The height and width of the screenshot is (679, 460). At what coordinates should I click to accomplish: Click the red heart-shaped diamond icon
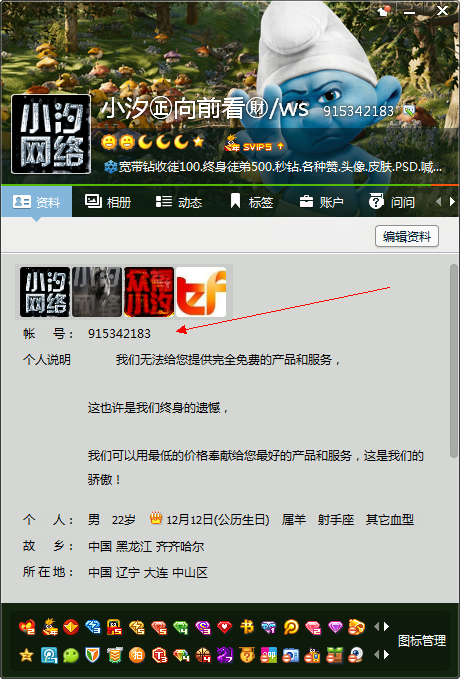click(x=224, y=627)
